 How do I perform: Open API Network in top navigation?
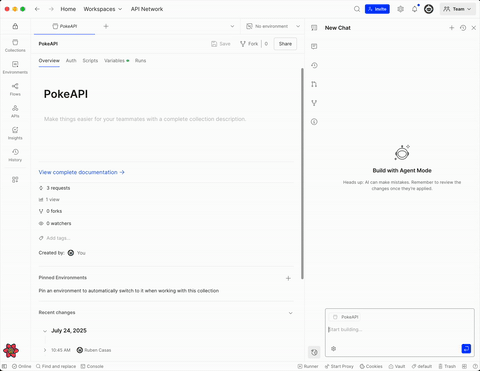click(x=147, y=9)
